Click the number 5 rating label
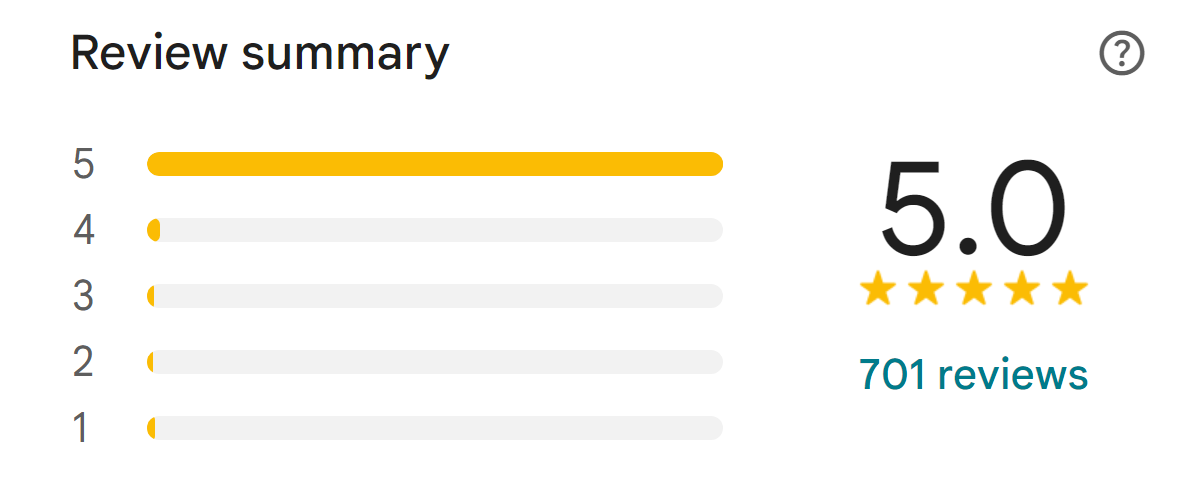The width and height of the screenshot is (1203, 491). click(84, 164)
